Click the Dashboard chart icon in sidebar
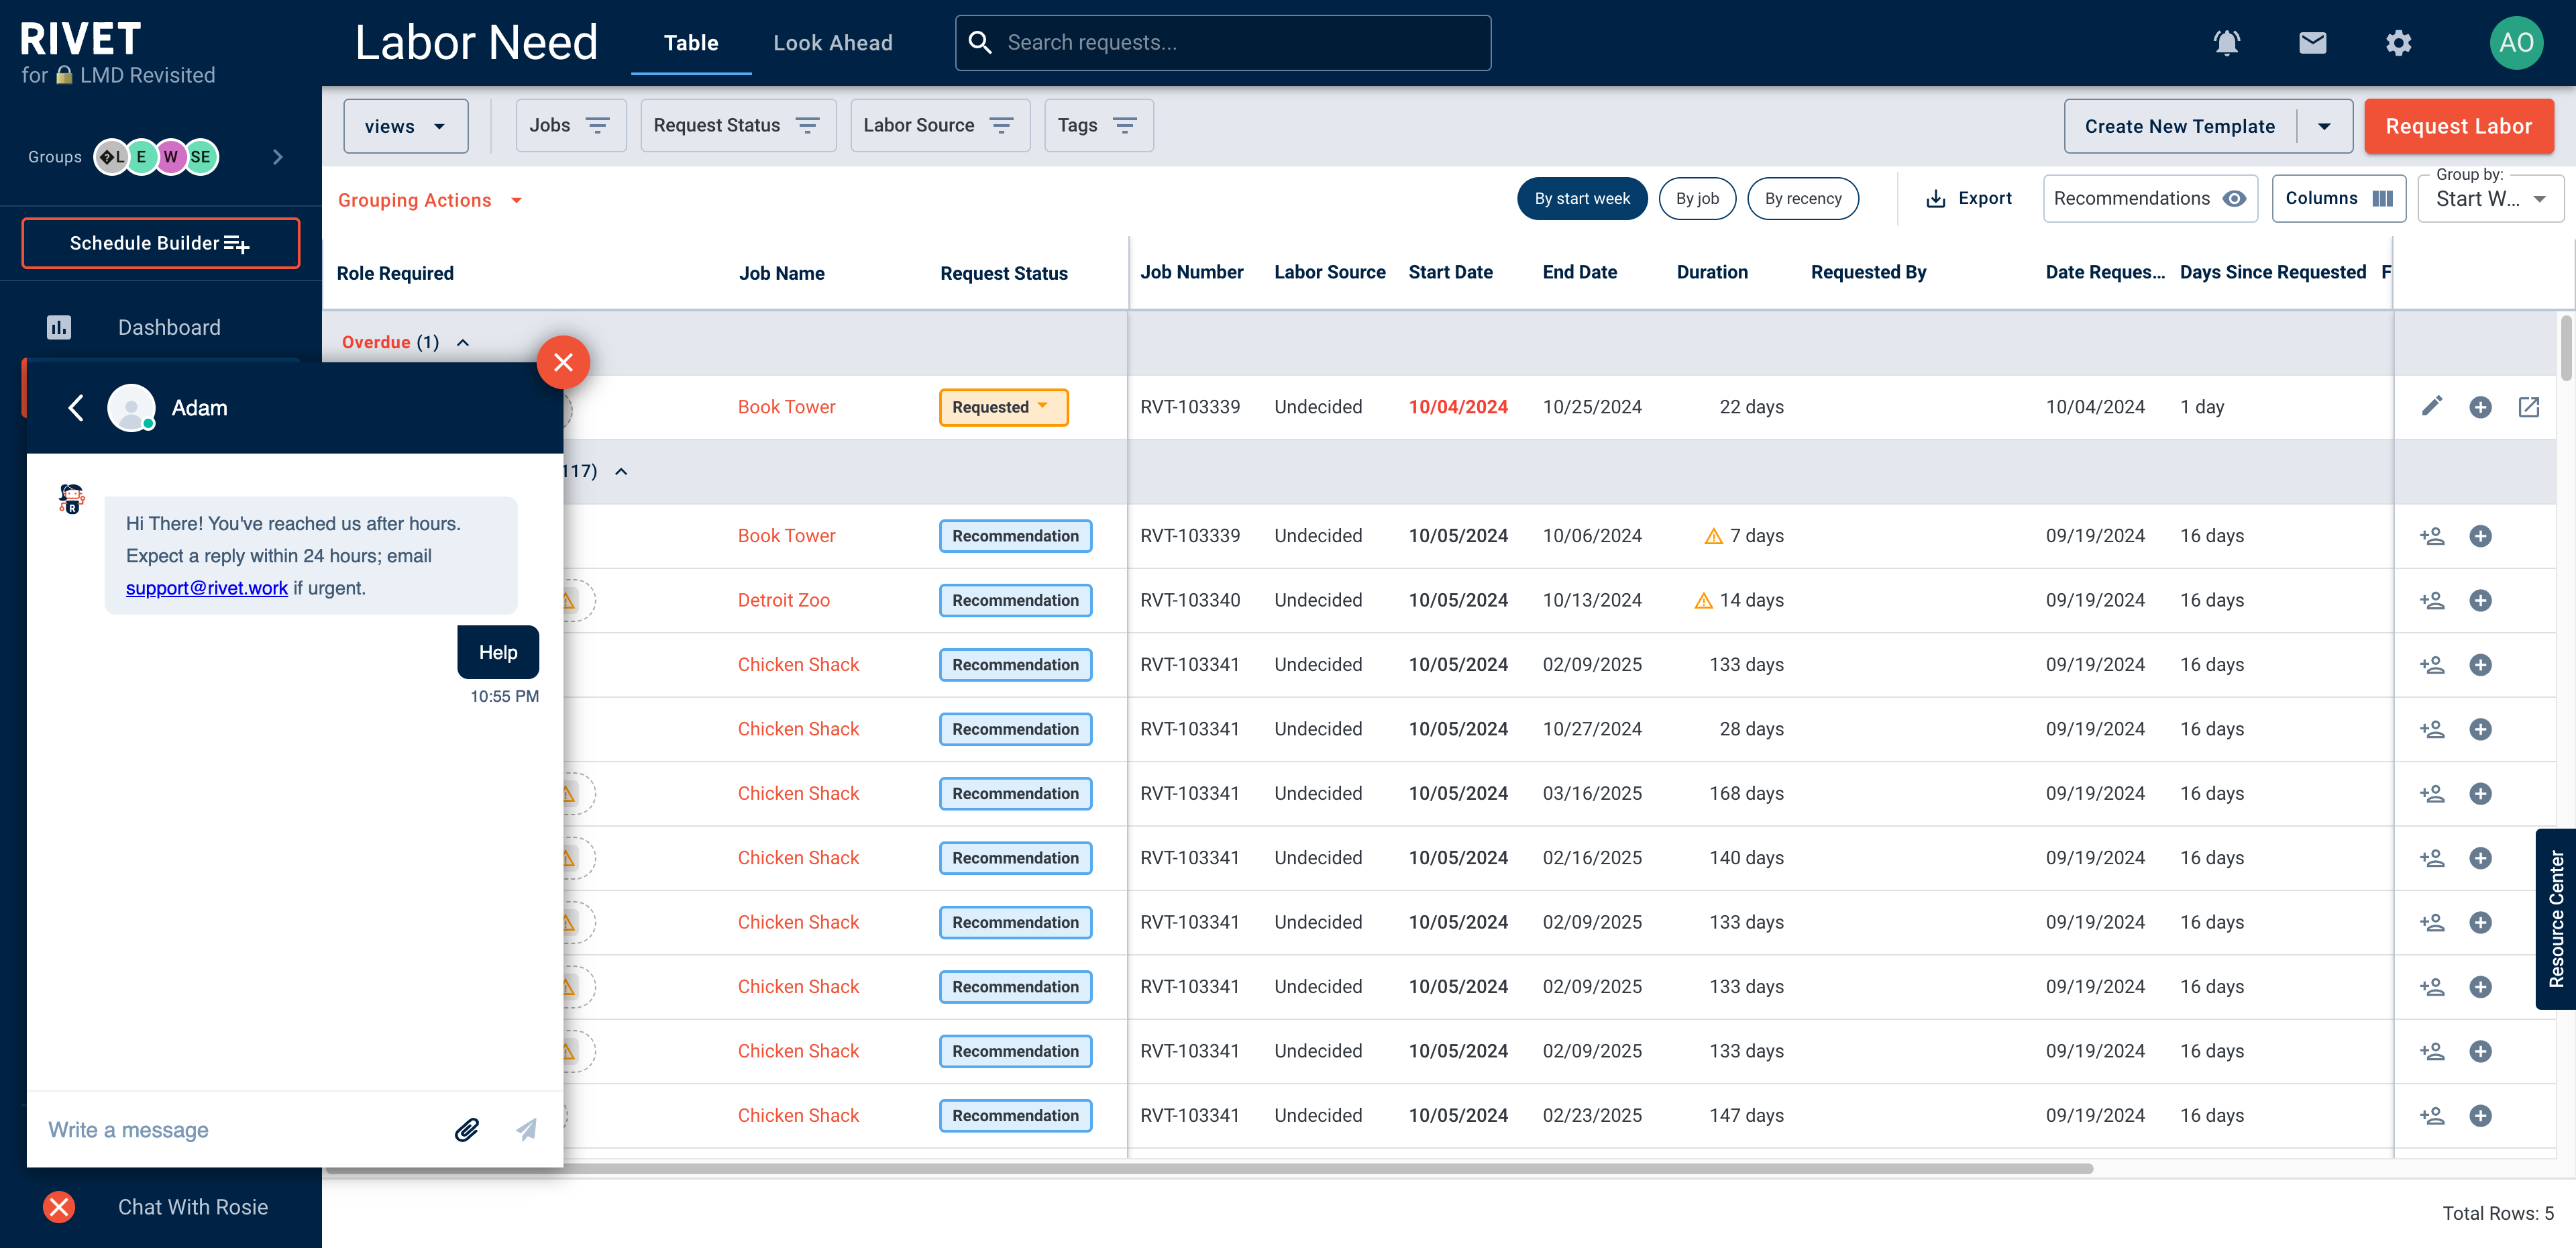The image size is (2576, 1248). [x=59, y=327]
